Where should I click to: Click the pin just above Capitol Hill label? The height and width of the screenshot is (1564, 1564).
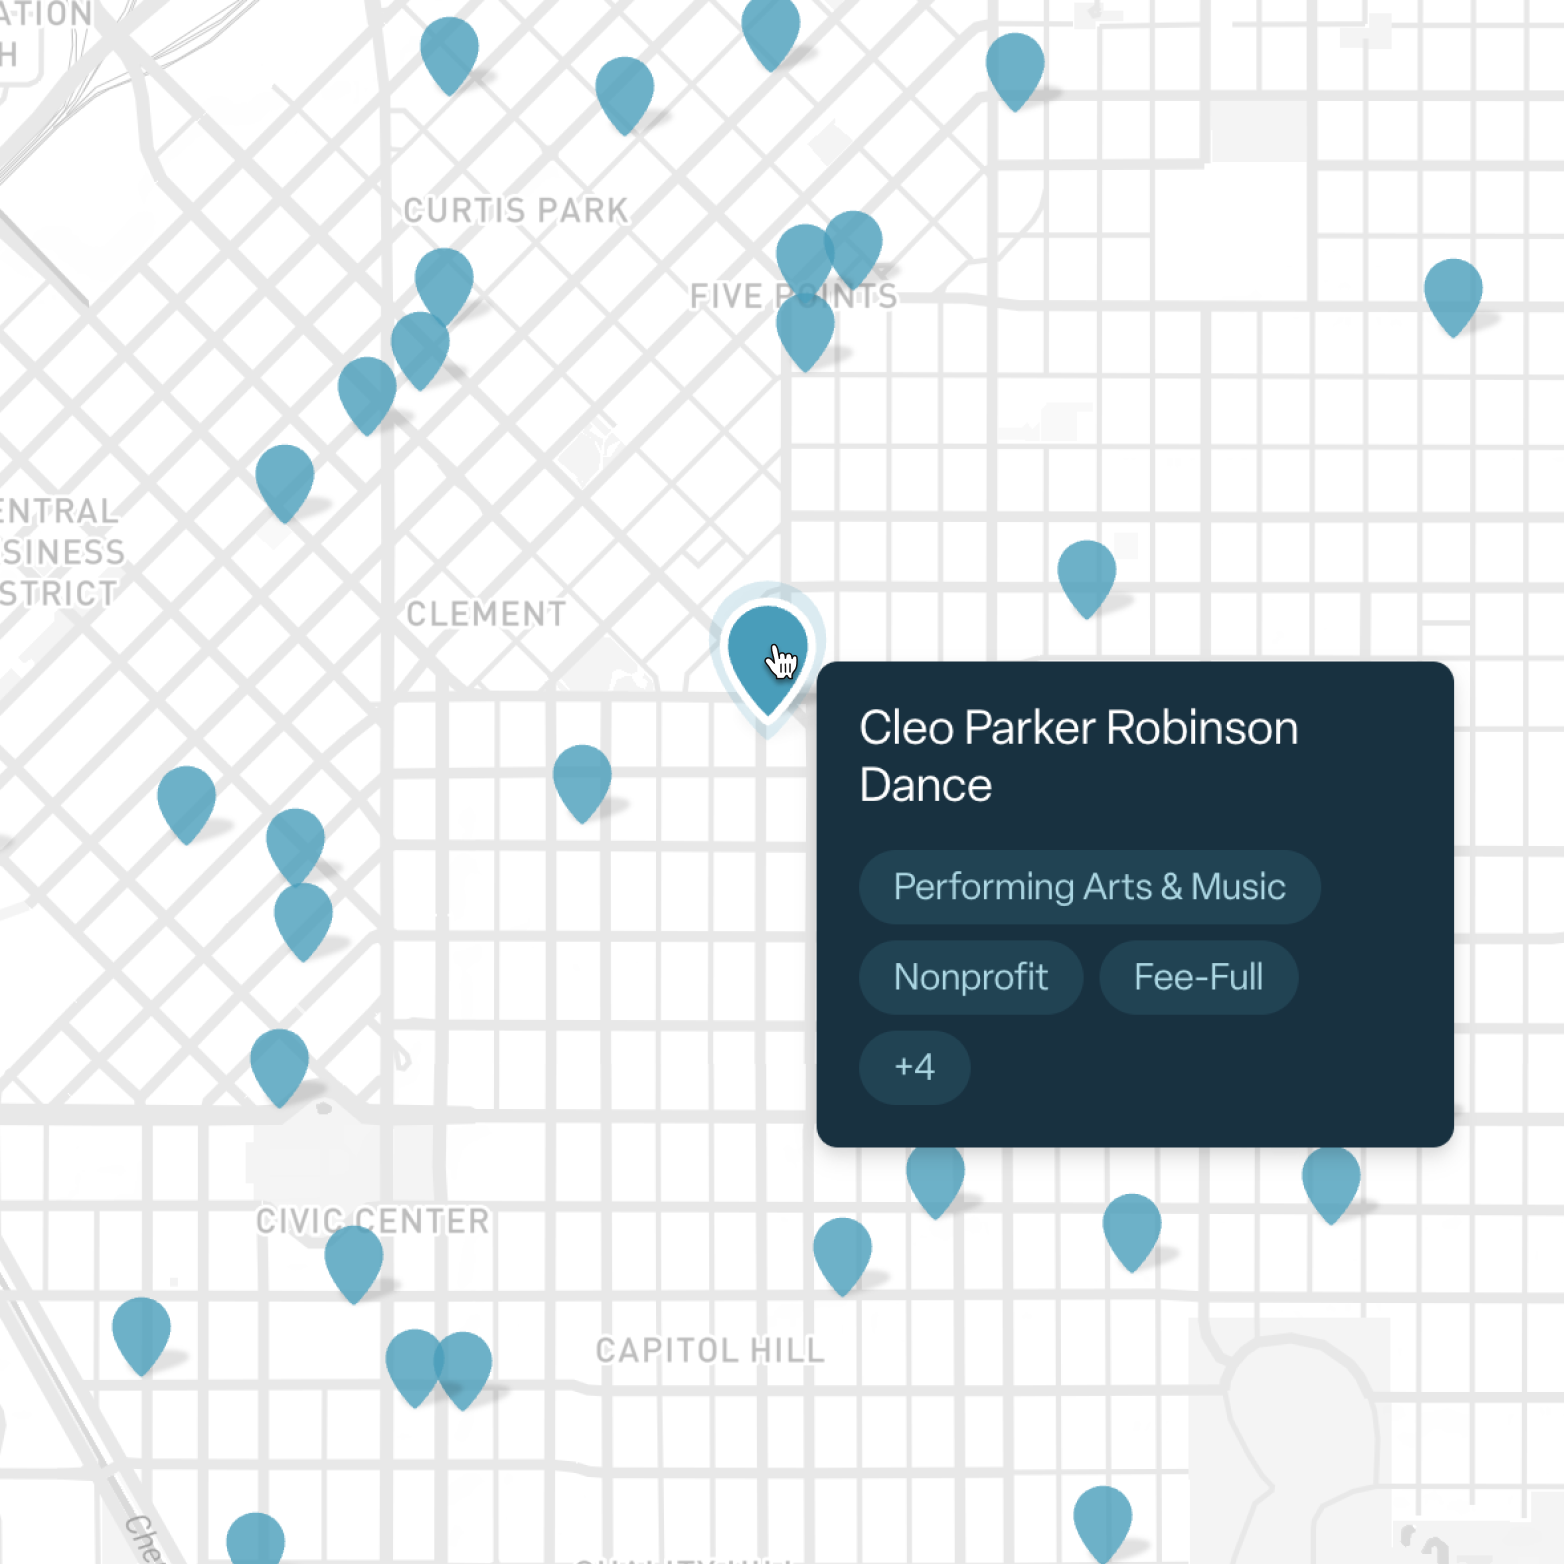pyautogui.click(x=842, y=1256)
